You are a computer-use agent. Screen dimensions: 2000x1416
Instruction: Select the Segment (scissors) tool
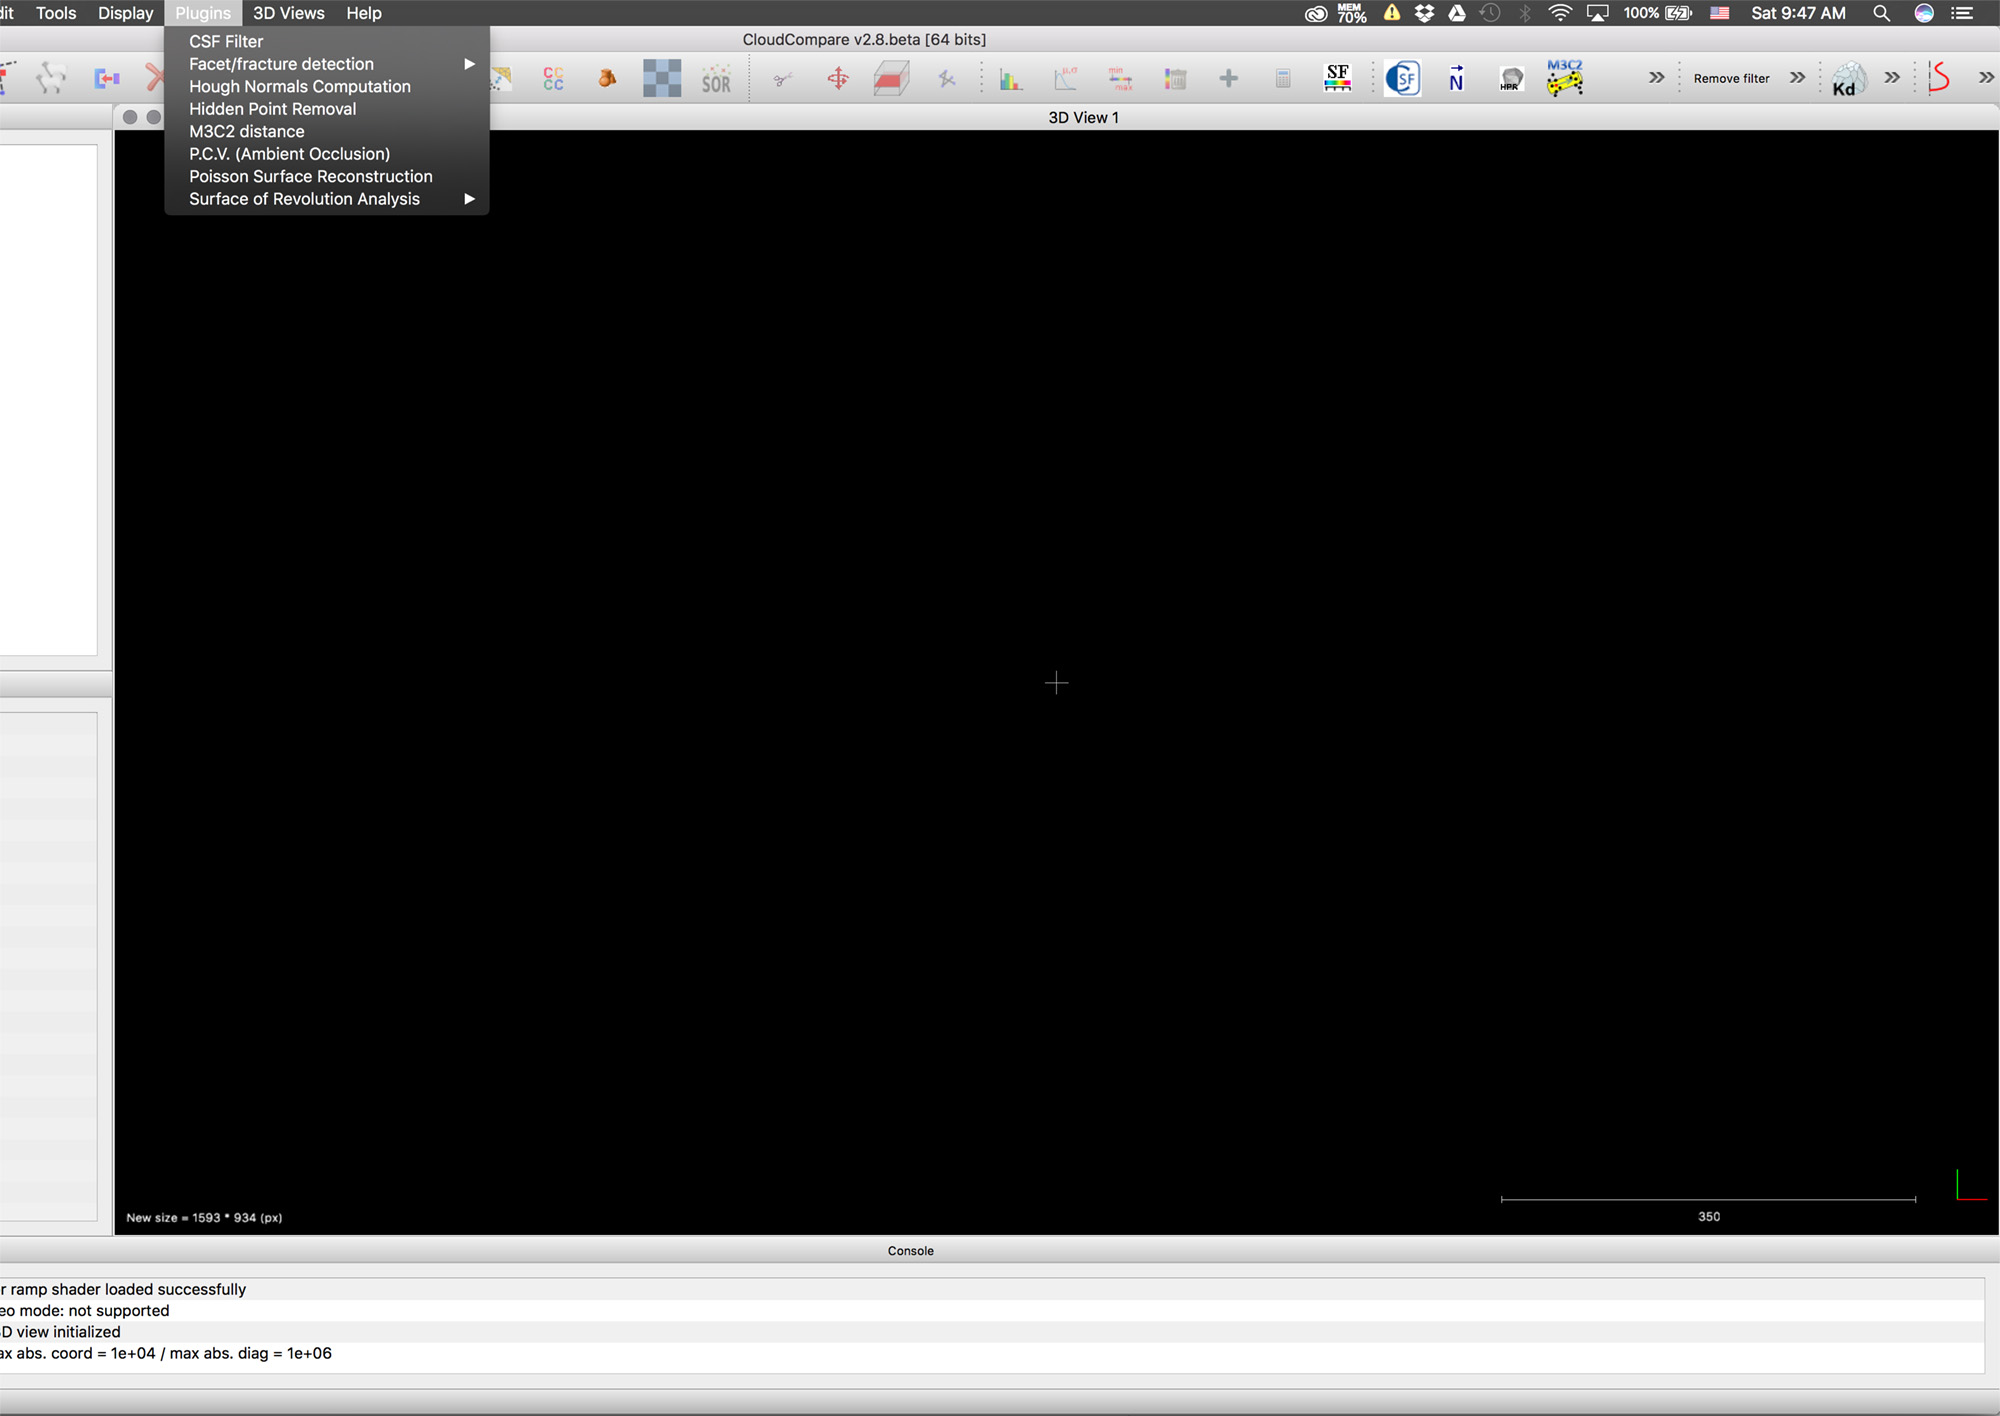click(783, 78)
